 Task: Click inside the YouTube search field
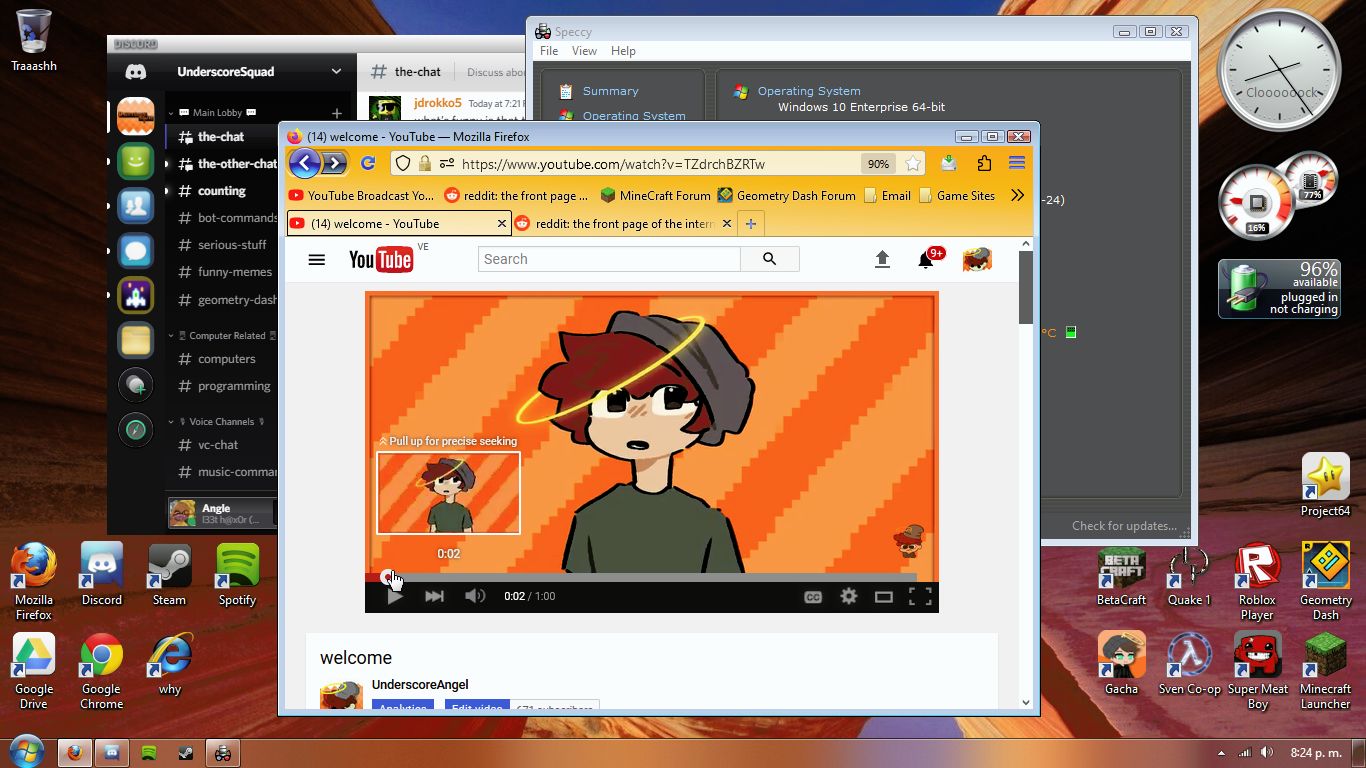608,259
